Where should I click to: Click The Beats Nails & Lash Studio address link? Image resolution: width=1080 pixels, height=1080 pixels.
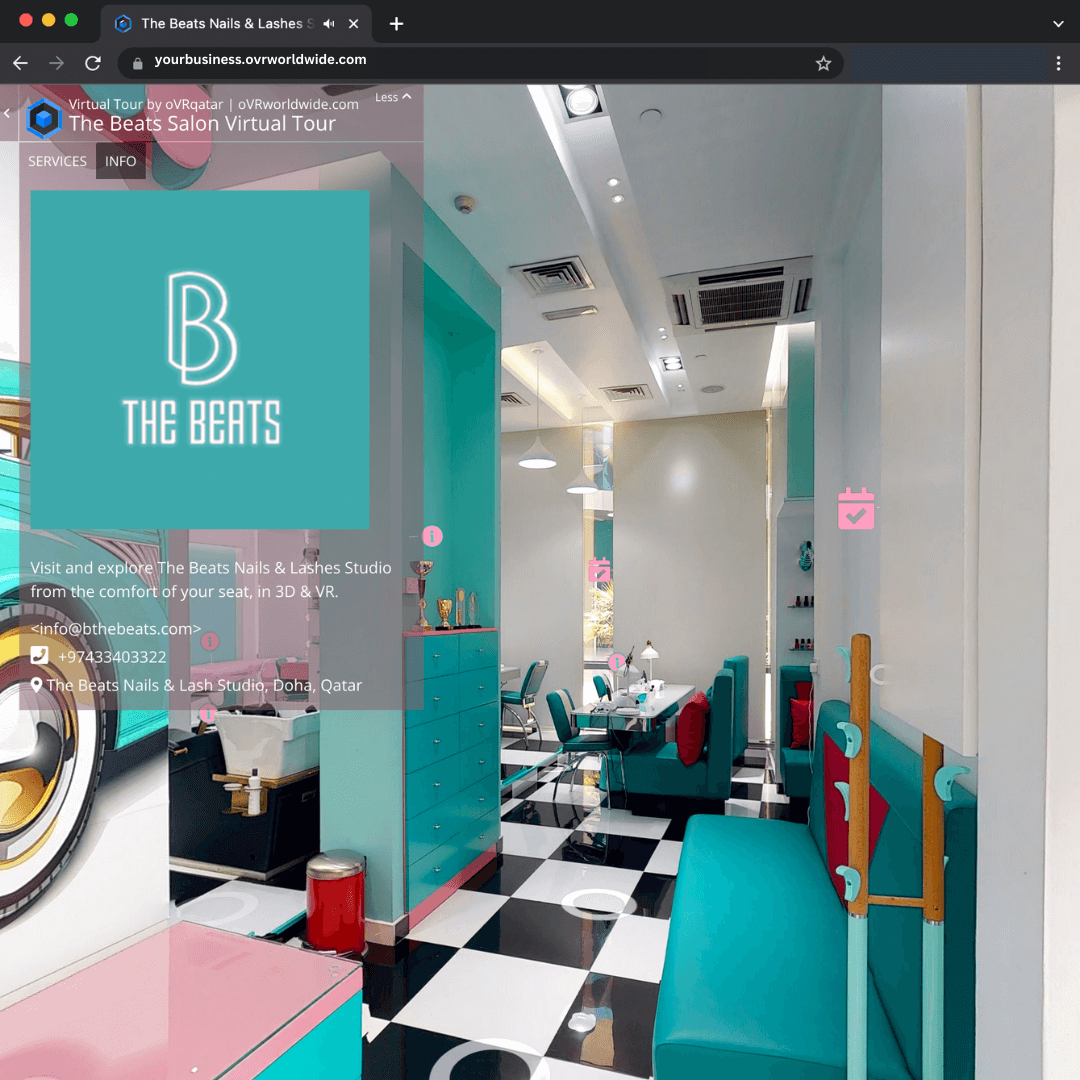pyautogui.click(x=204, y=685)
